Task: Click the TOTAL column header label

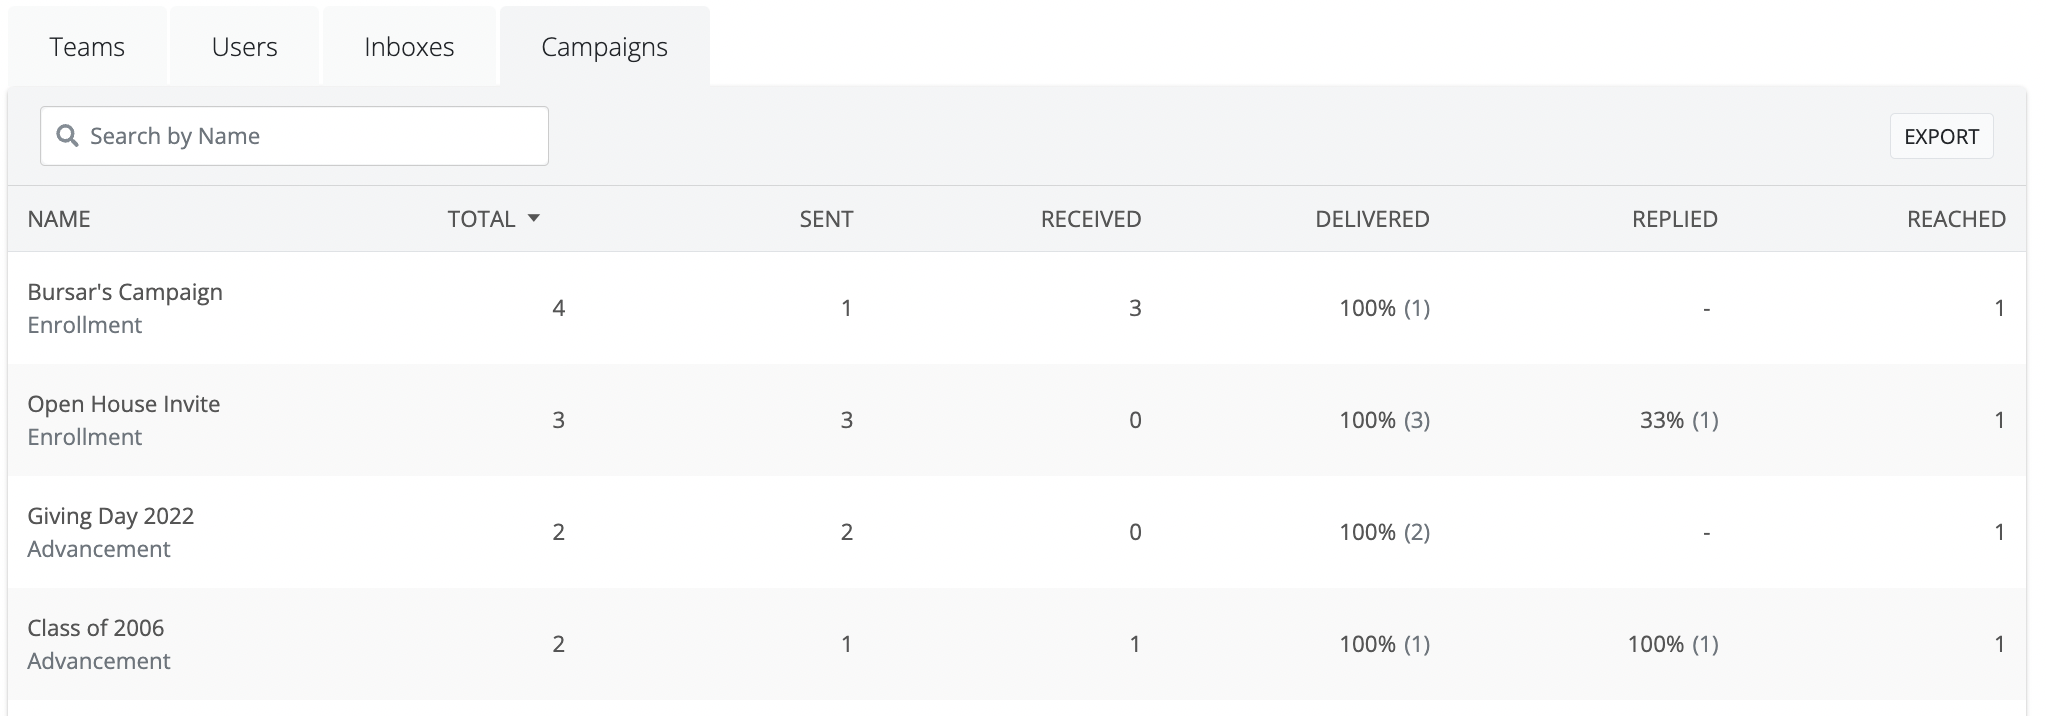Action: (x=481, y=219)
